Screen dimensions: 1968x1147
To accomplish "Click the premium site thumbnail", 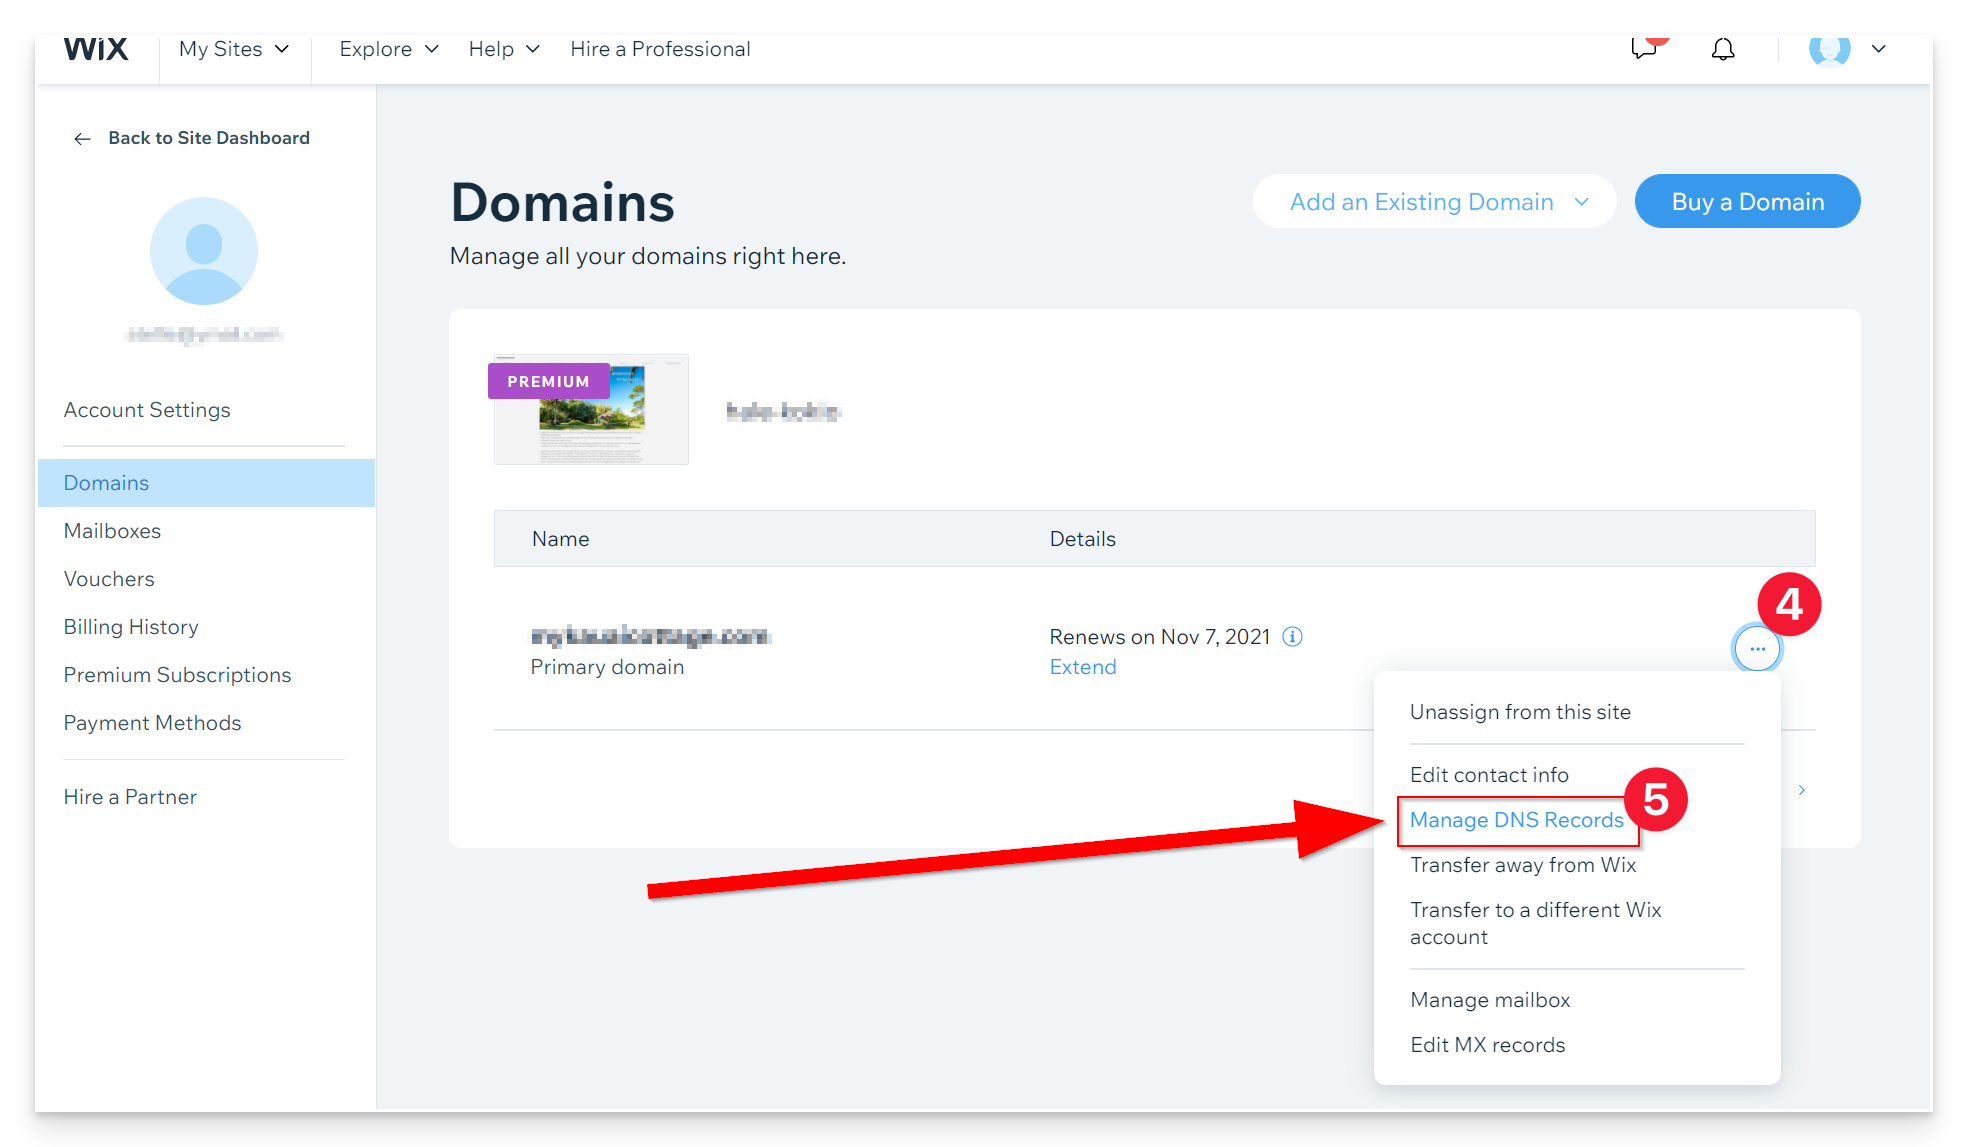I will [x=591, y=410].
